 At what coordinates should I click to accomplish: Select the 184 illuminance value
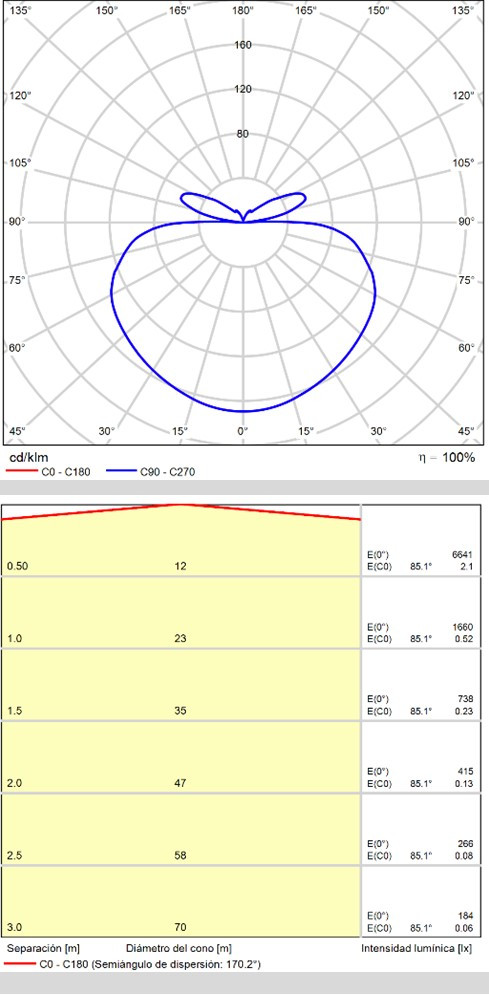(x=466, y=916)
